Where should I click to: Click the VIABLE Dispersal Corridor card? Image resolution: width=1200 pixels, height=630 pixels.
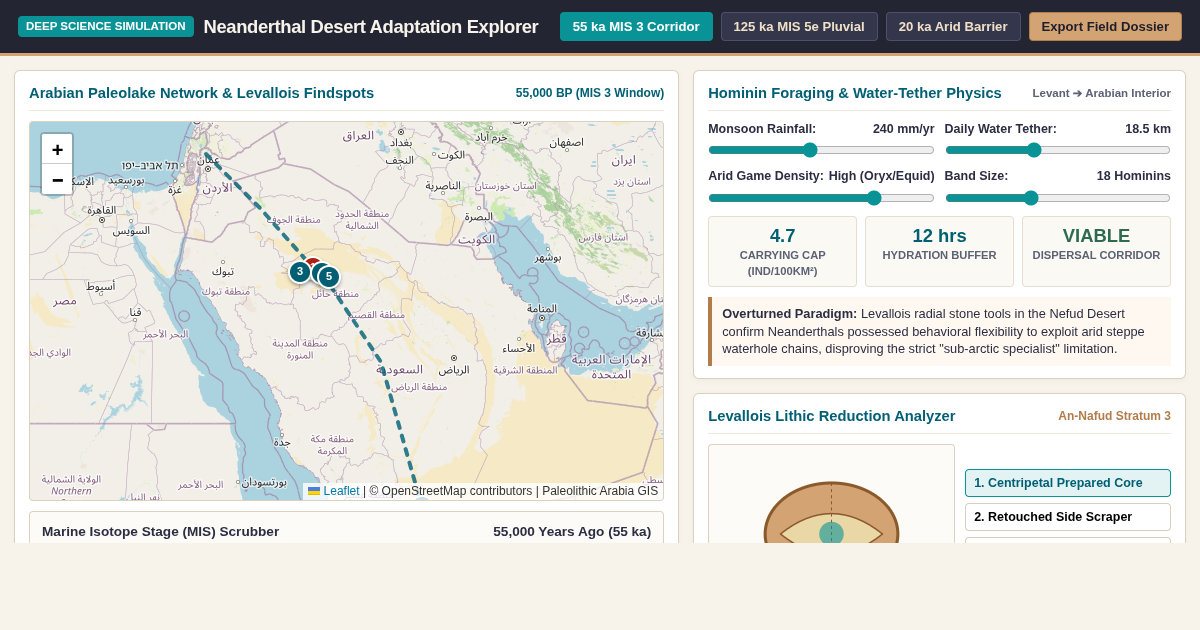(1096, 252)
